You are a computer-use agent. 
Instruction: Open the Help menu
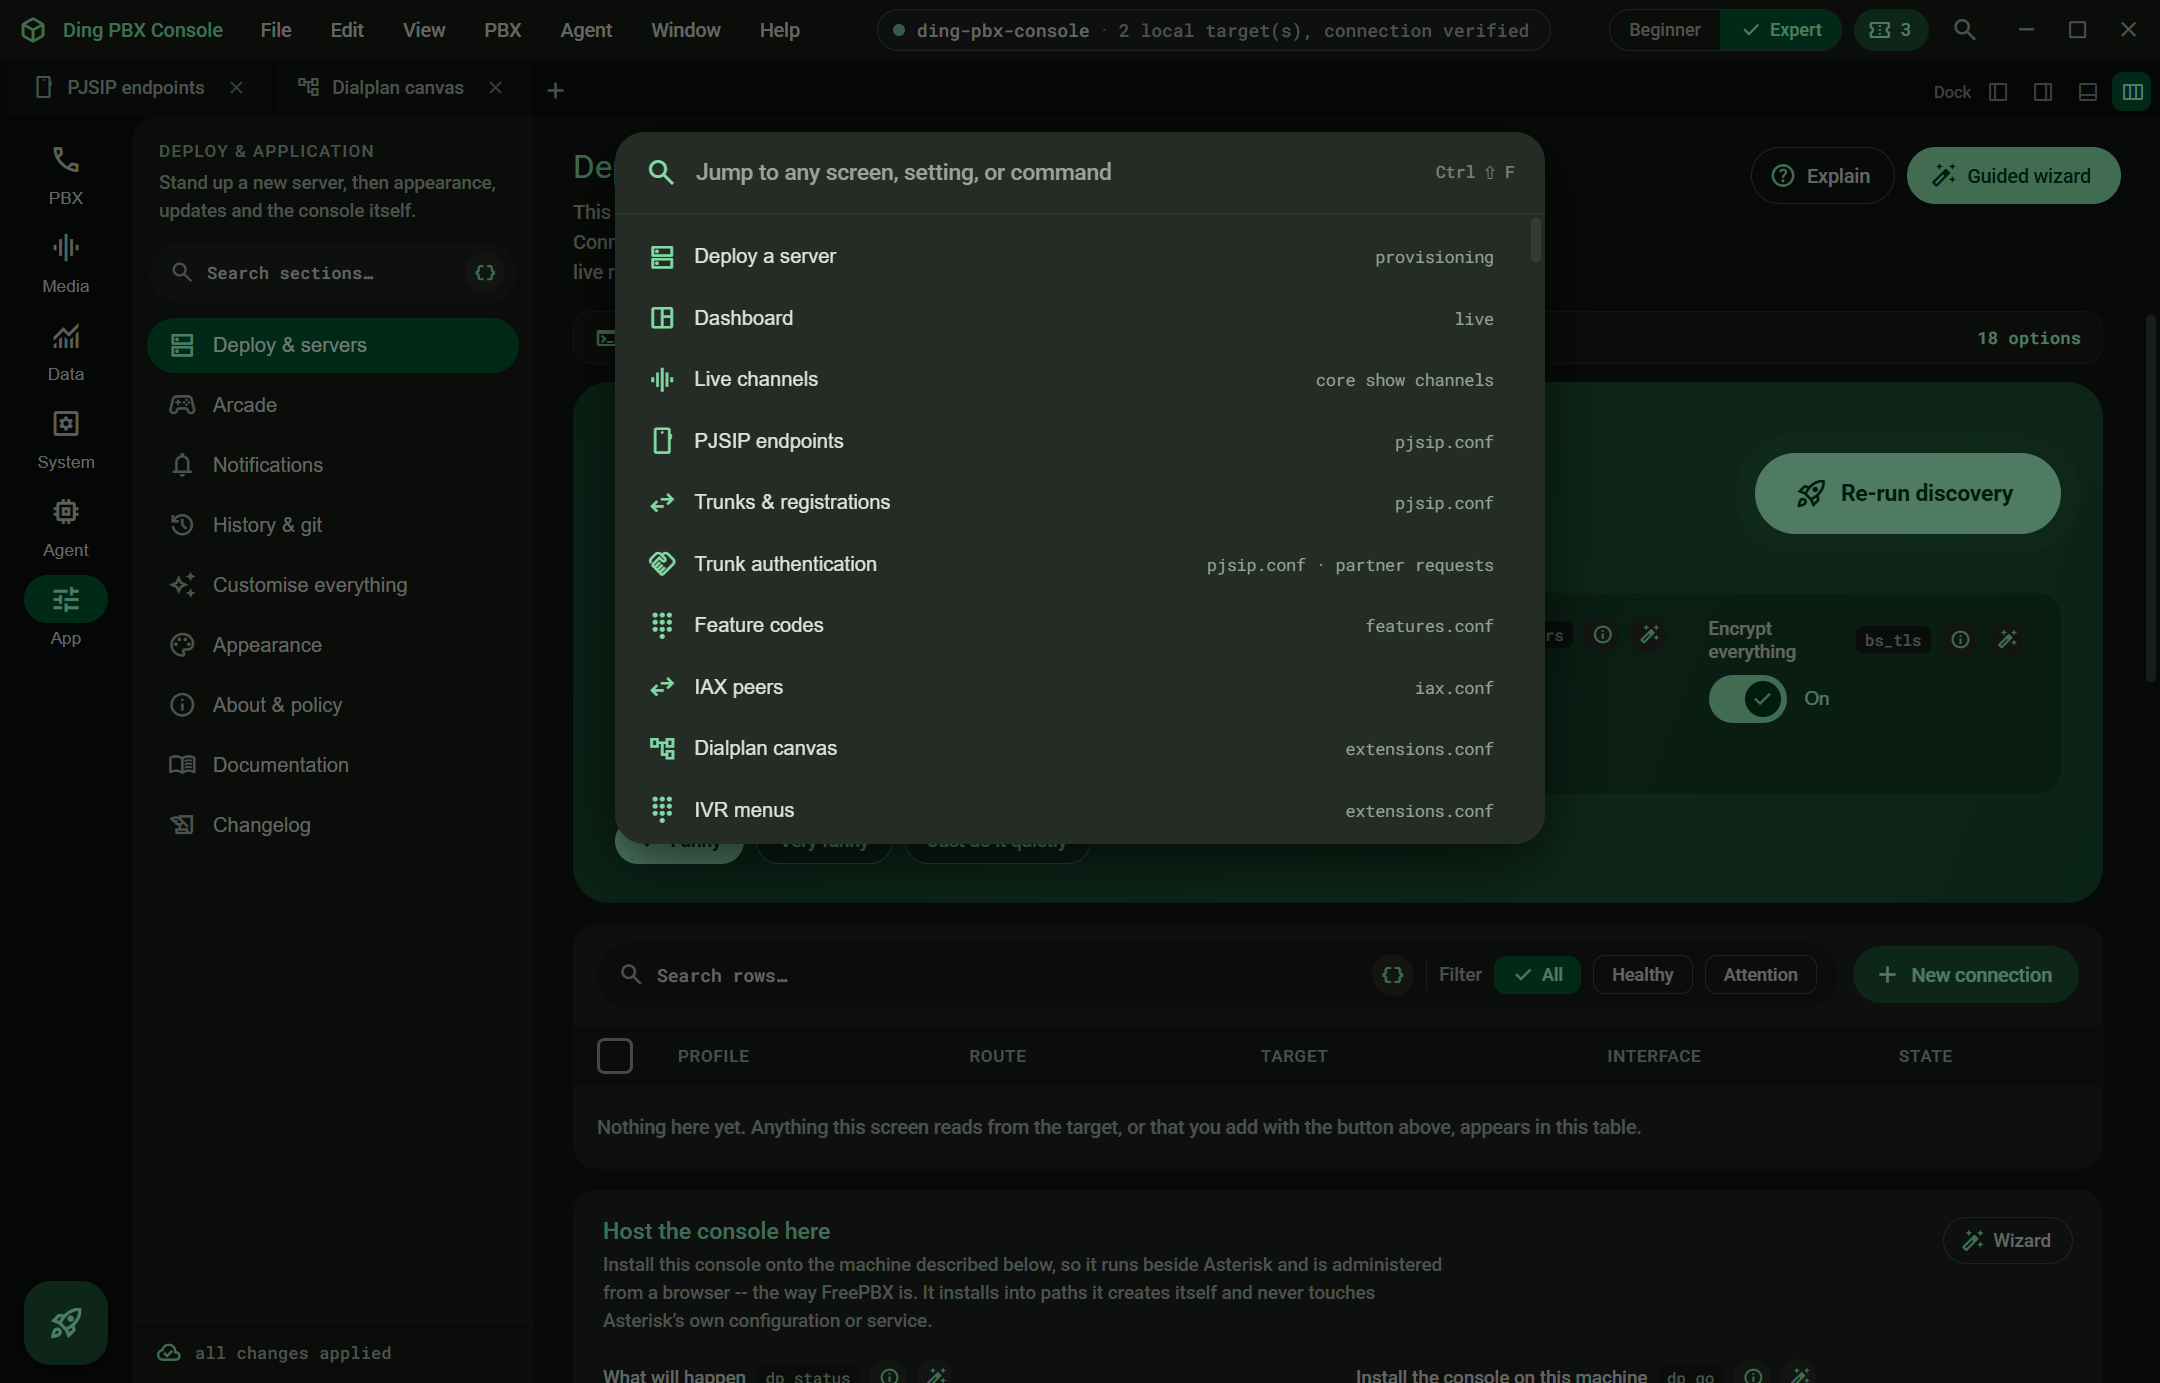coord(780,30)
